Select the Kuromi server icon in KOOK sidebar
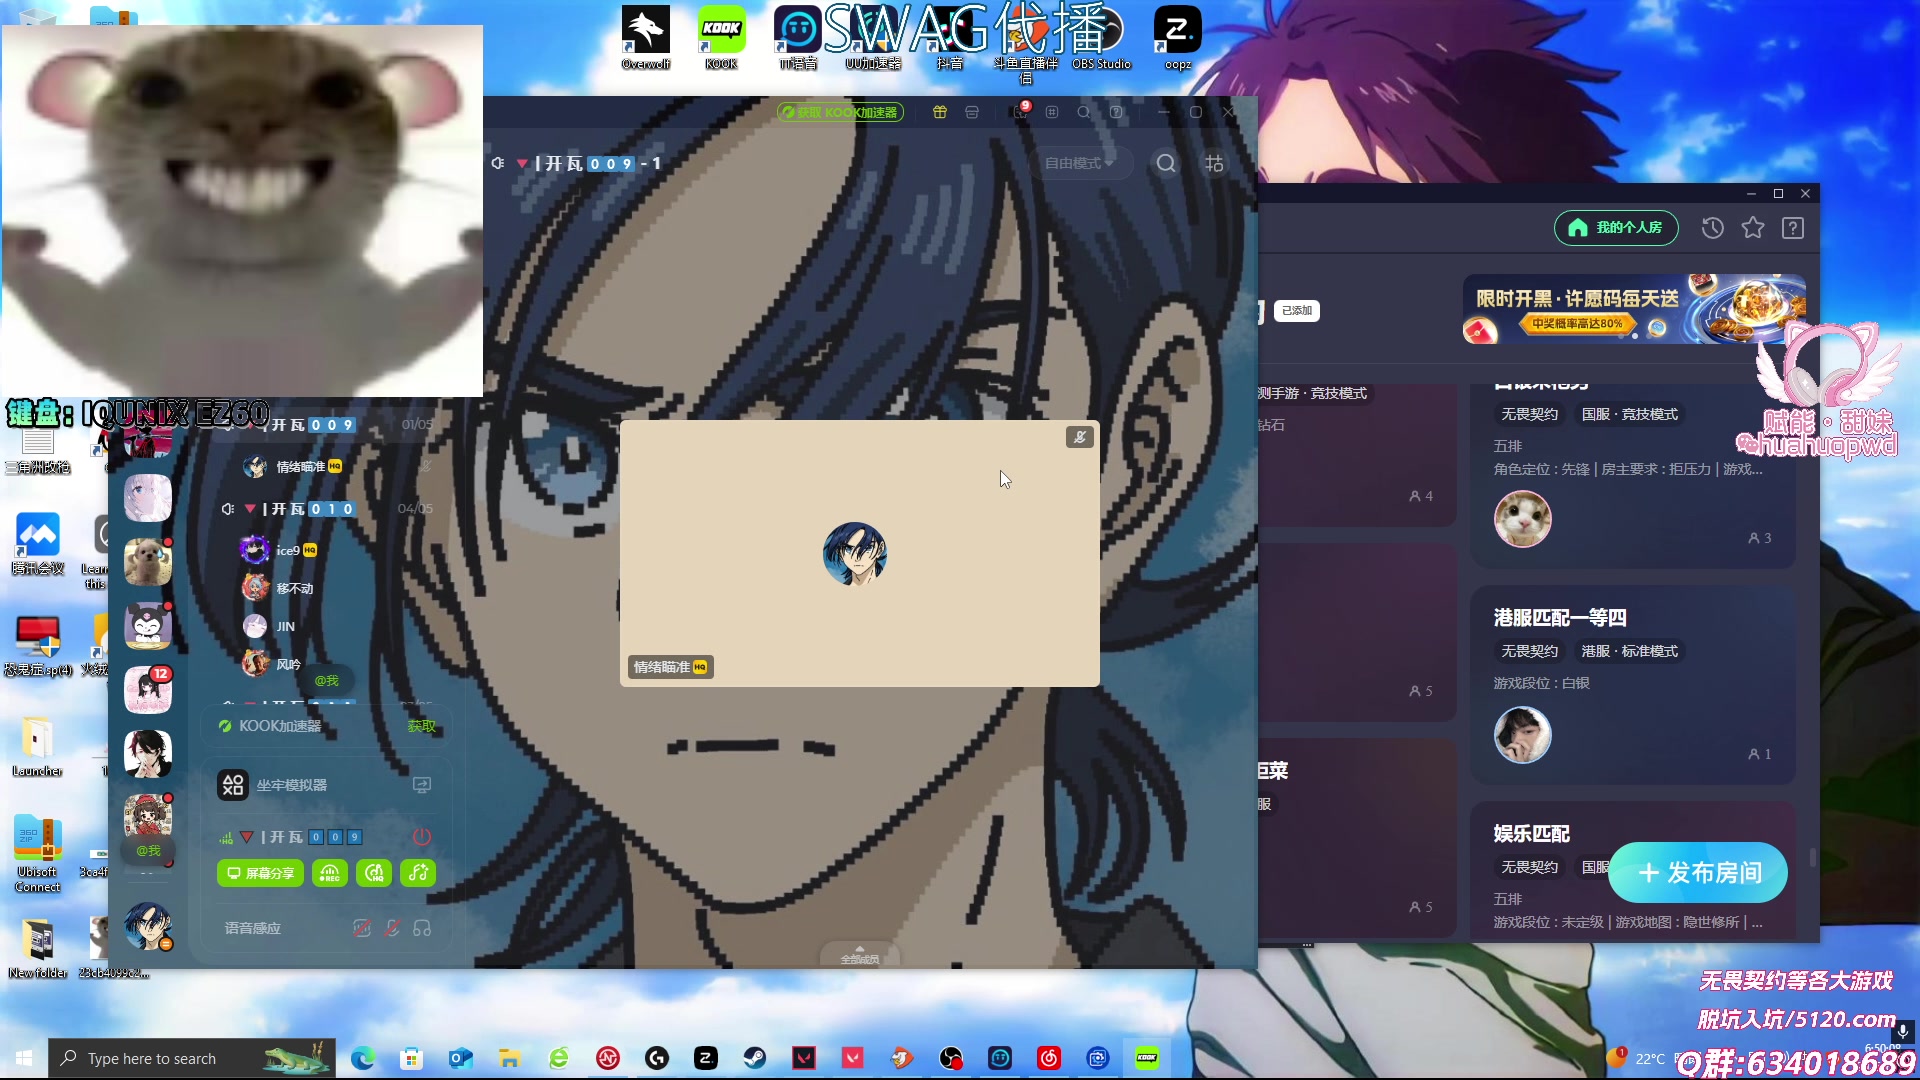Screen dimensions: 1920x1080 click(147, 626)
